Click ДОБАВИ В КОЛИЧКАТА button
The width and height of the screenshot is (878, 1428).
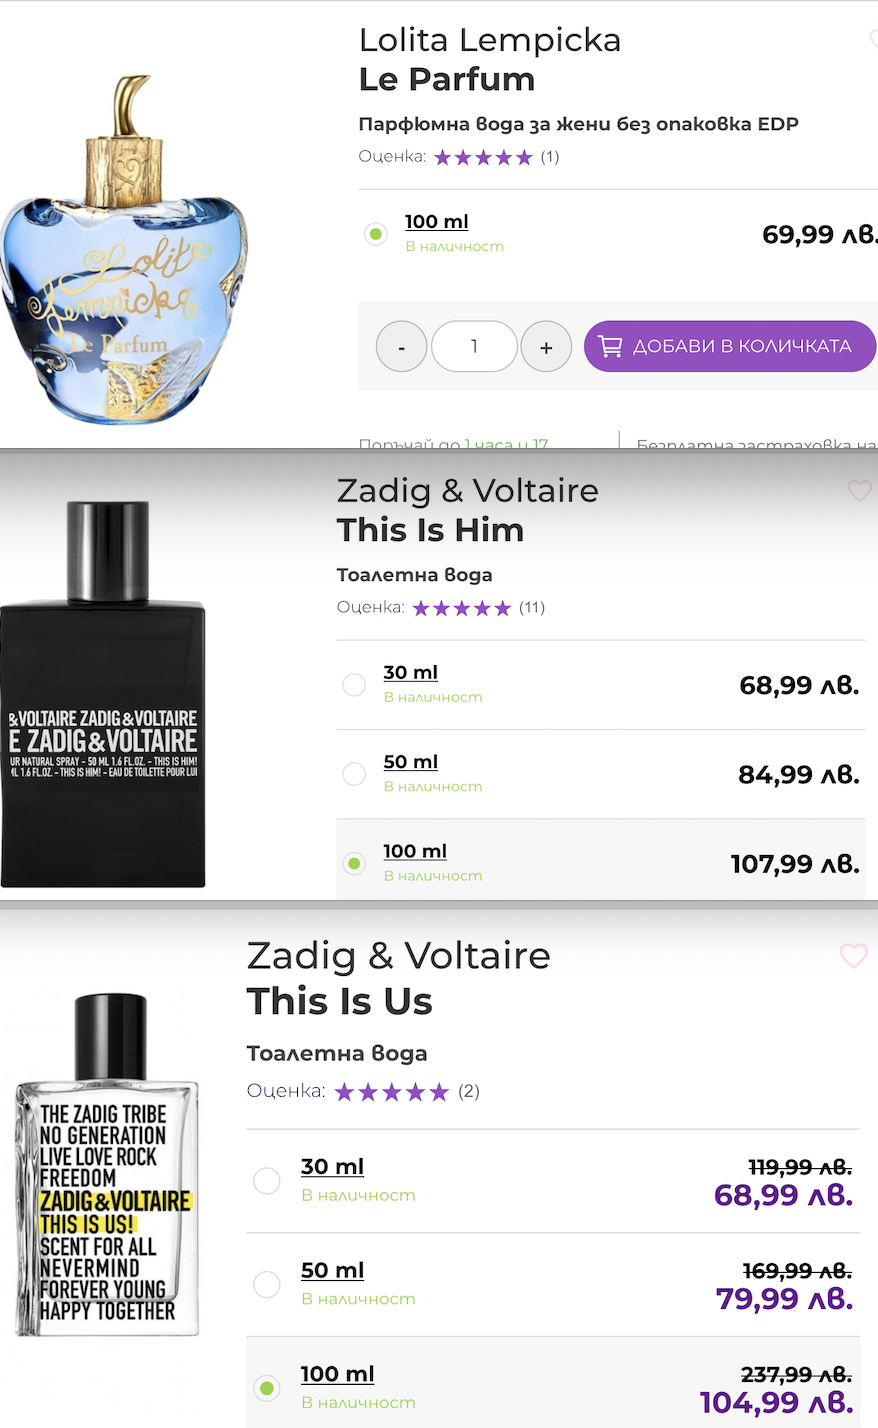730,346
